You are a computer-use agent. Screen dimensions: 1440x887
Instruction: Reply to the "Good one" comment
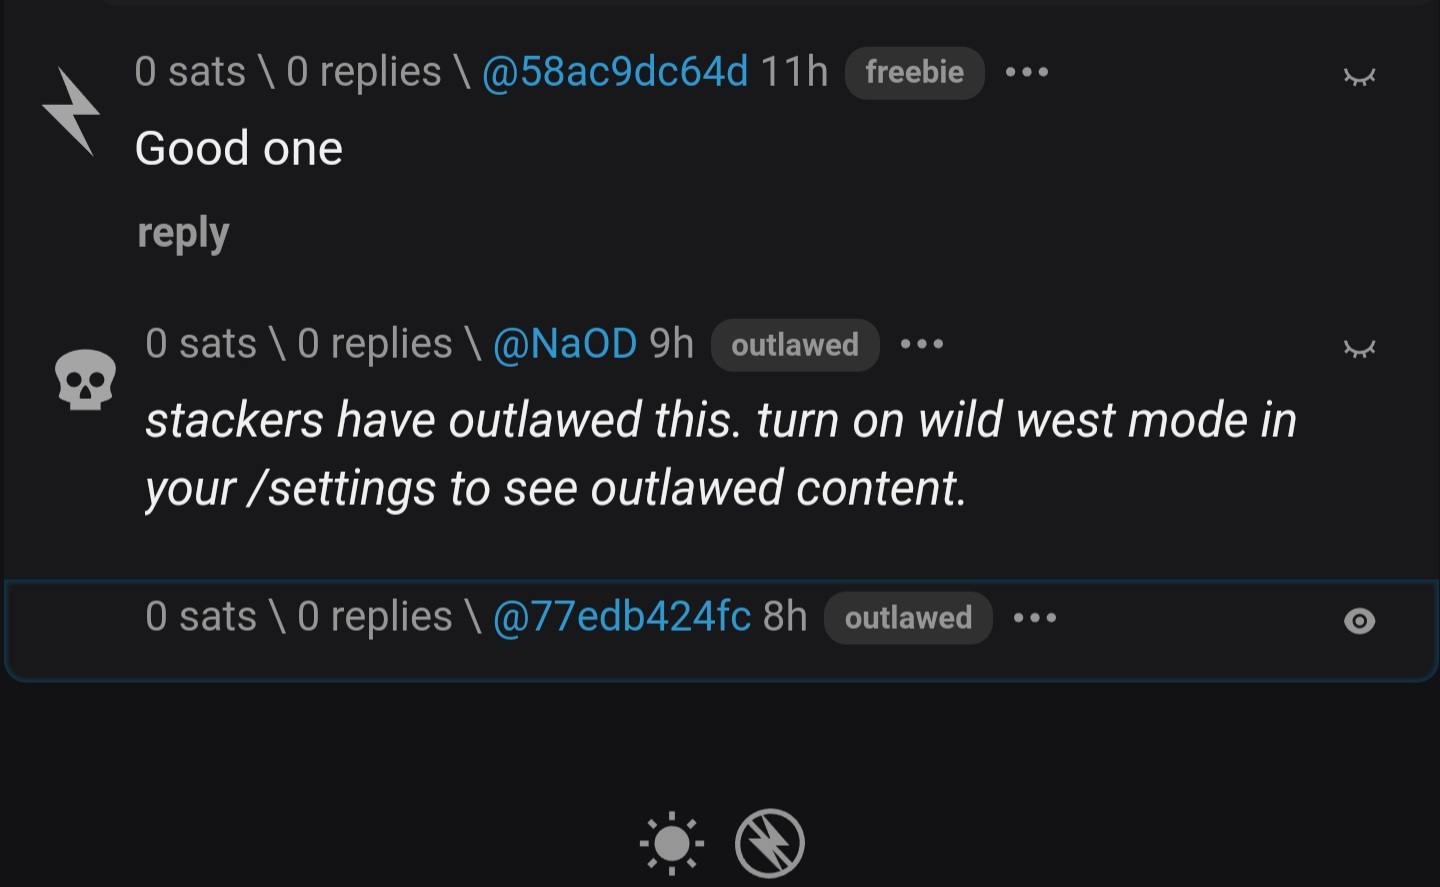click(183, 233)
